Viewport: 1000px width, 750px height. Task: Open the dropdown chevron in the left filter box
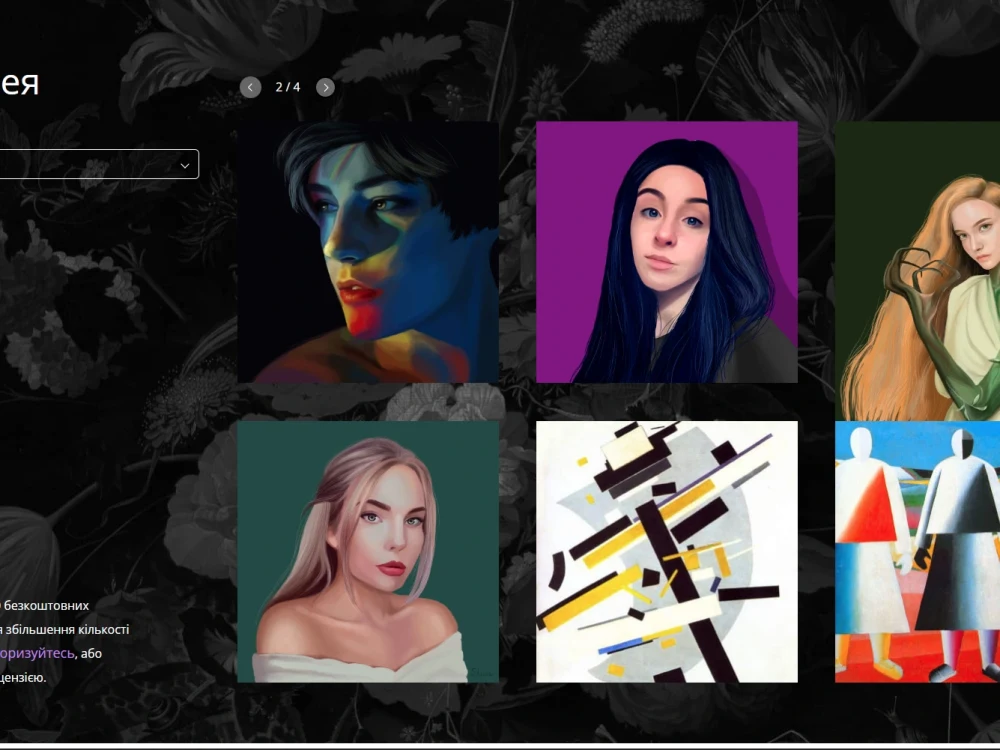click(185, 165)
